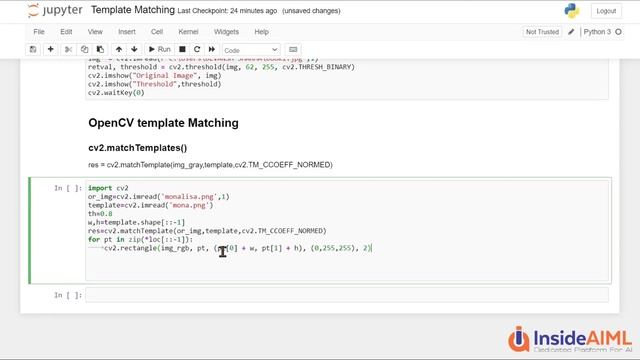
Task: Open the File menu
Action: click(39, 32)
